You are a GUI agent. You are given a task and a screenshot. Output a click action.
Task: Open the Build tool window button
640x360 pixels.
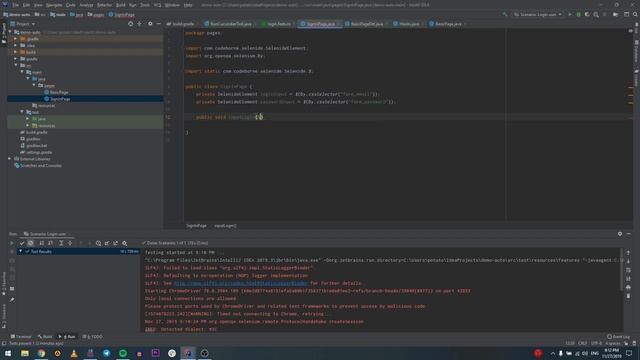tap(45, 337)
